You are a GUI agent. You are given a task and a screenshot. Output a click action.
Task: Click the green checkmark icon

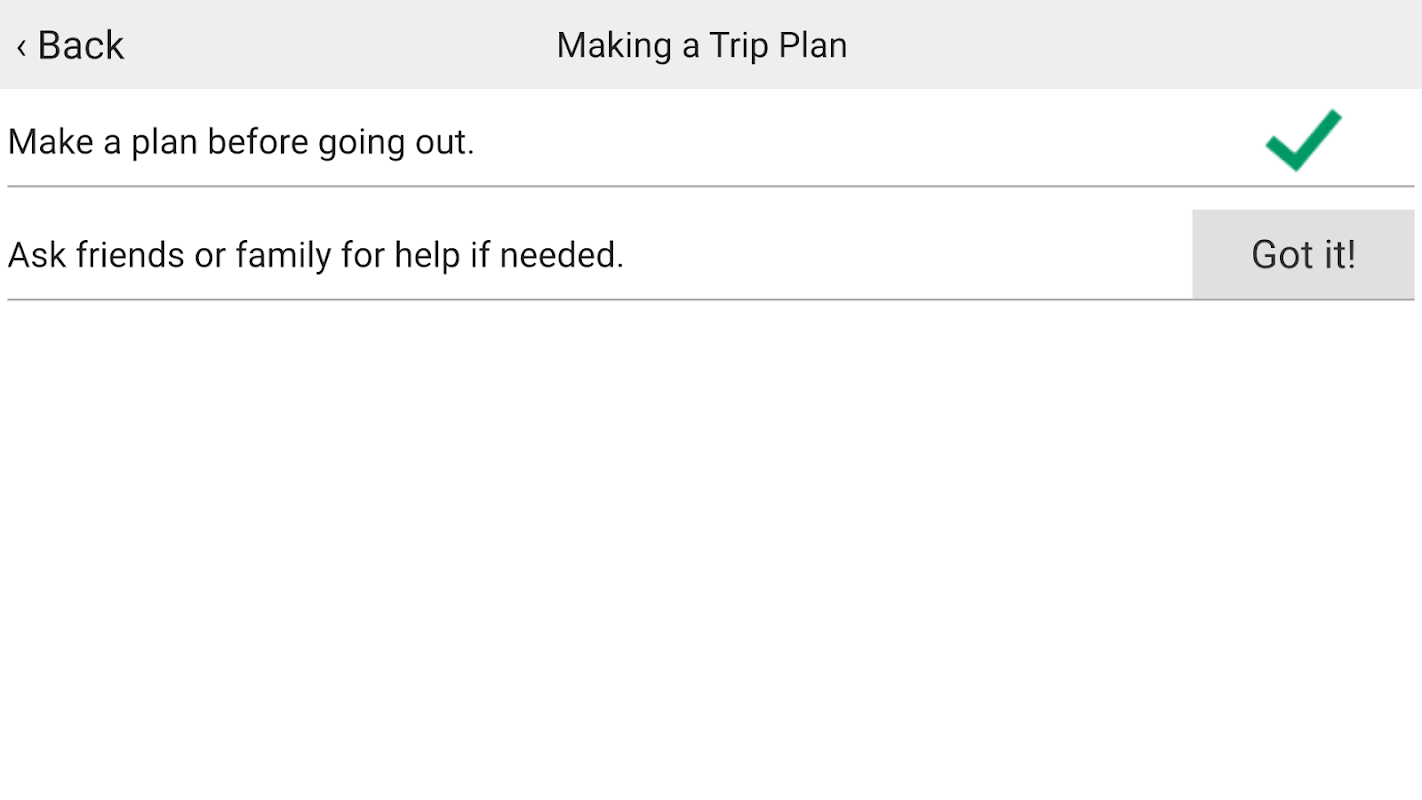point(1303,140)
